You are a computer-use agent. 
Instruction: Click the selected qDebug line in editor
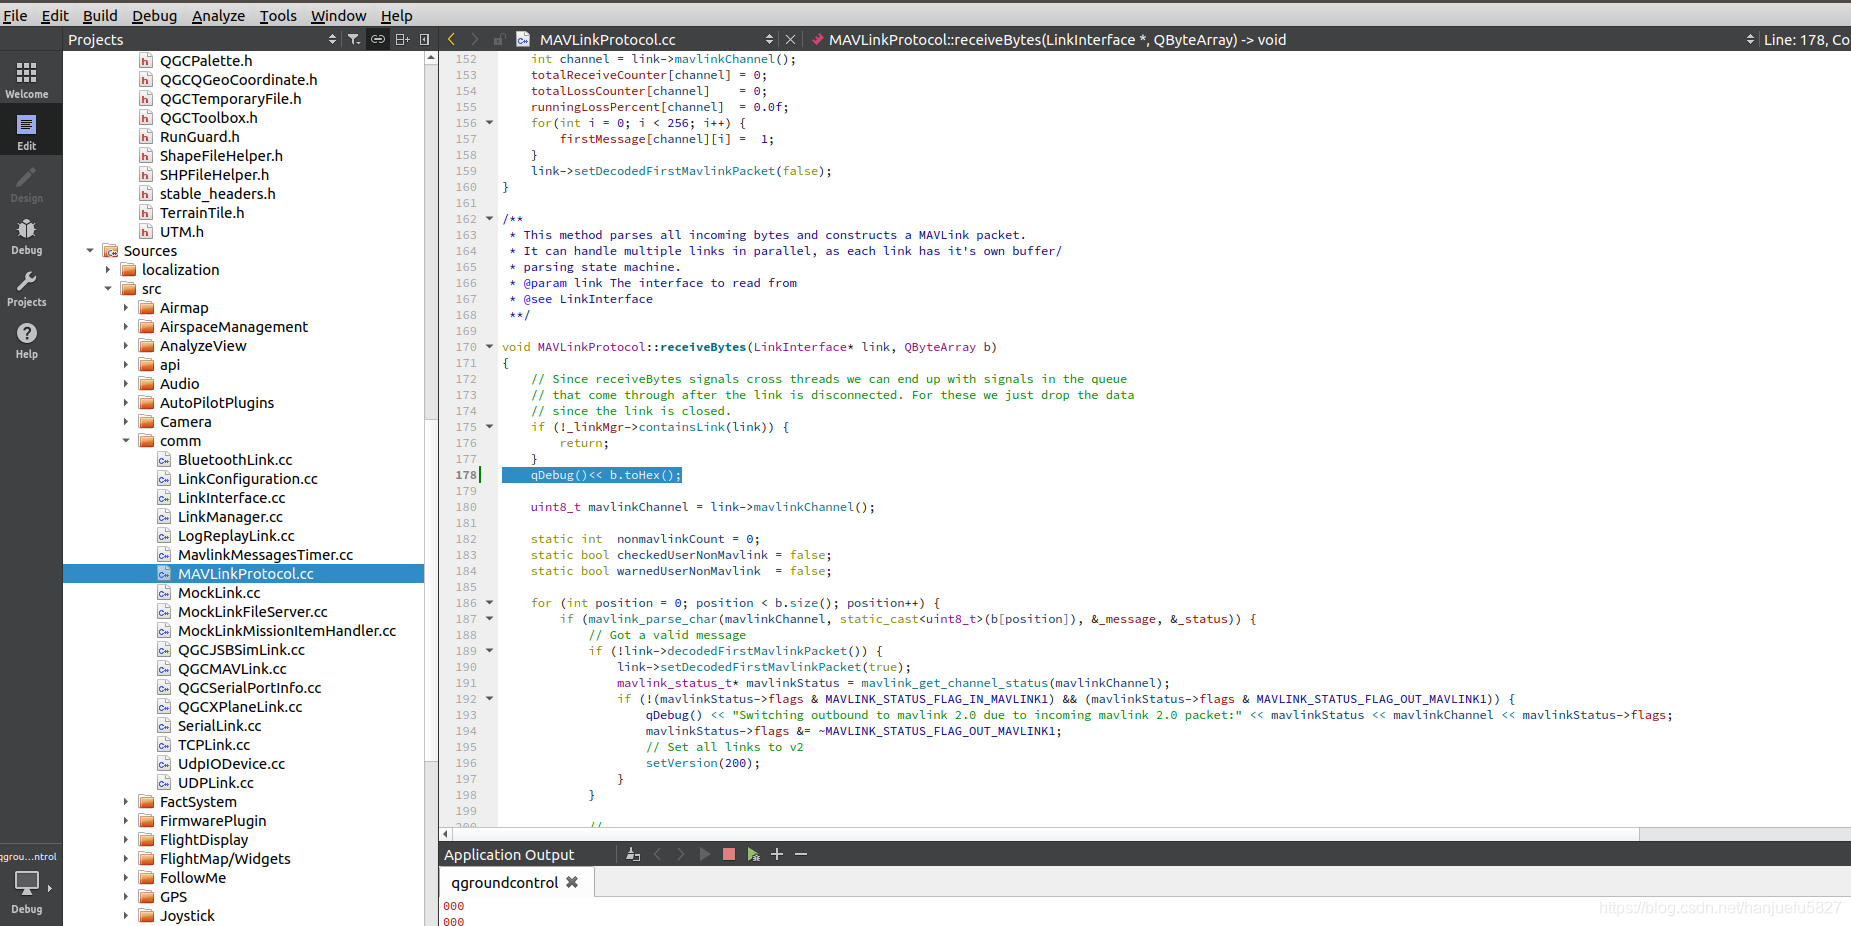(592, 475)
